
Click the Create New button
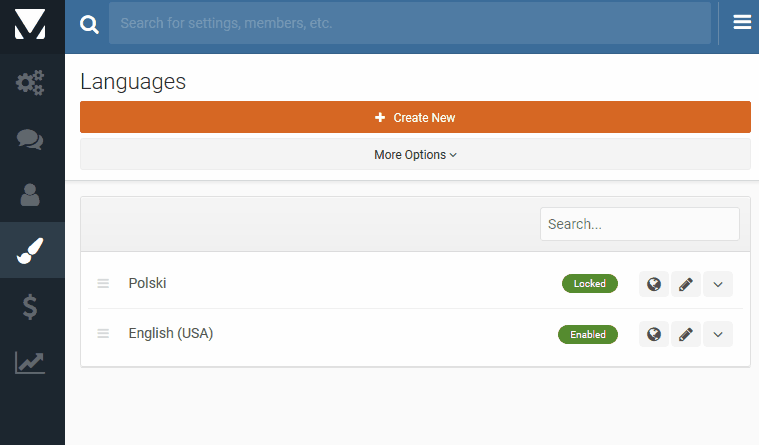[x=415, y=117]
